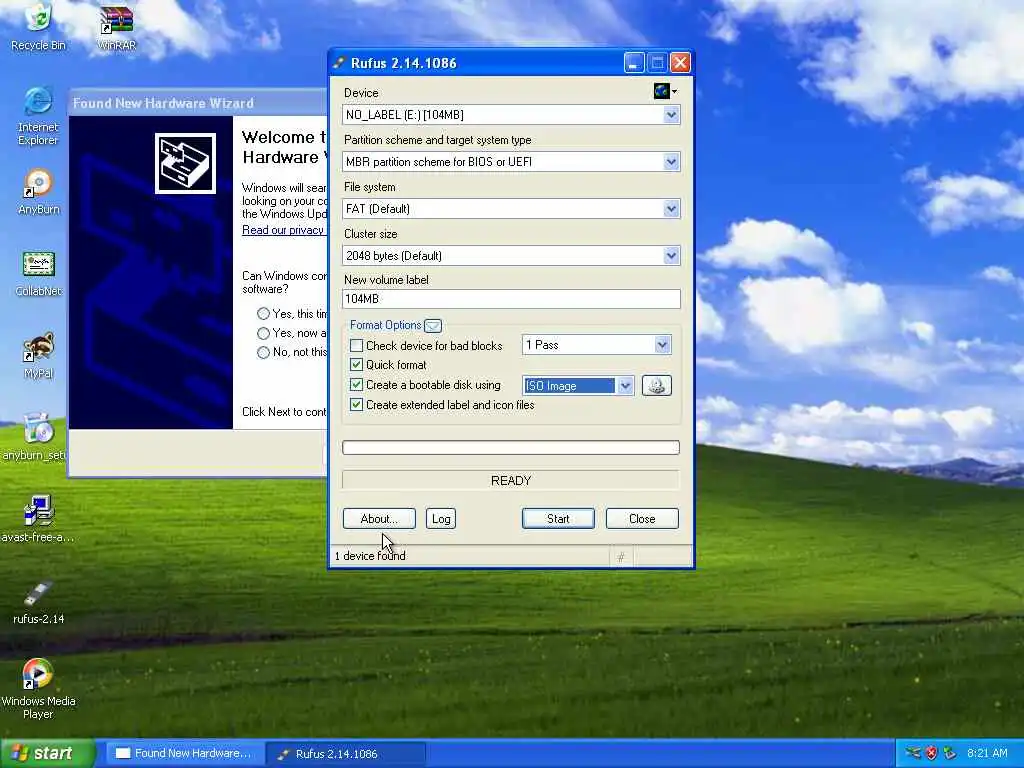Click the '1 device found' status text

(x=370, y=556)
